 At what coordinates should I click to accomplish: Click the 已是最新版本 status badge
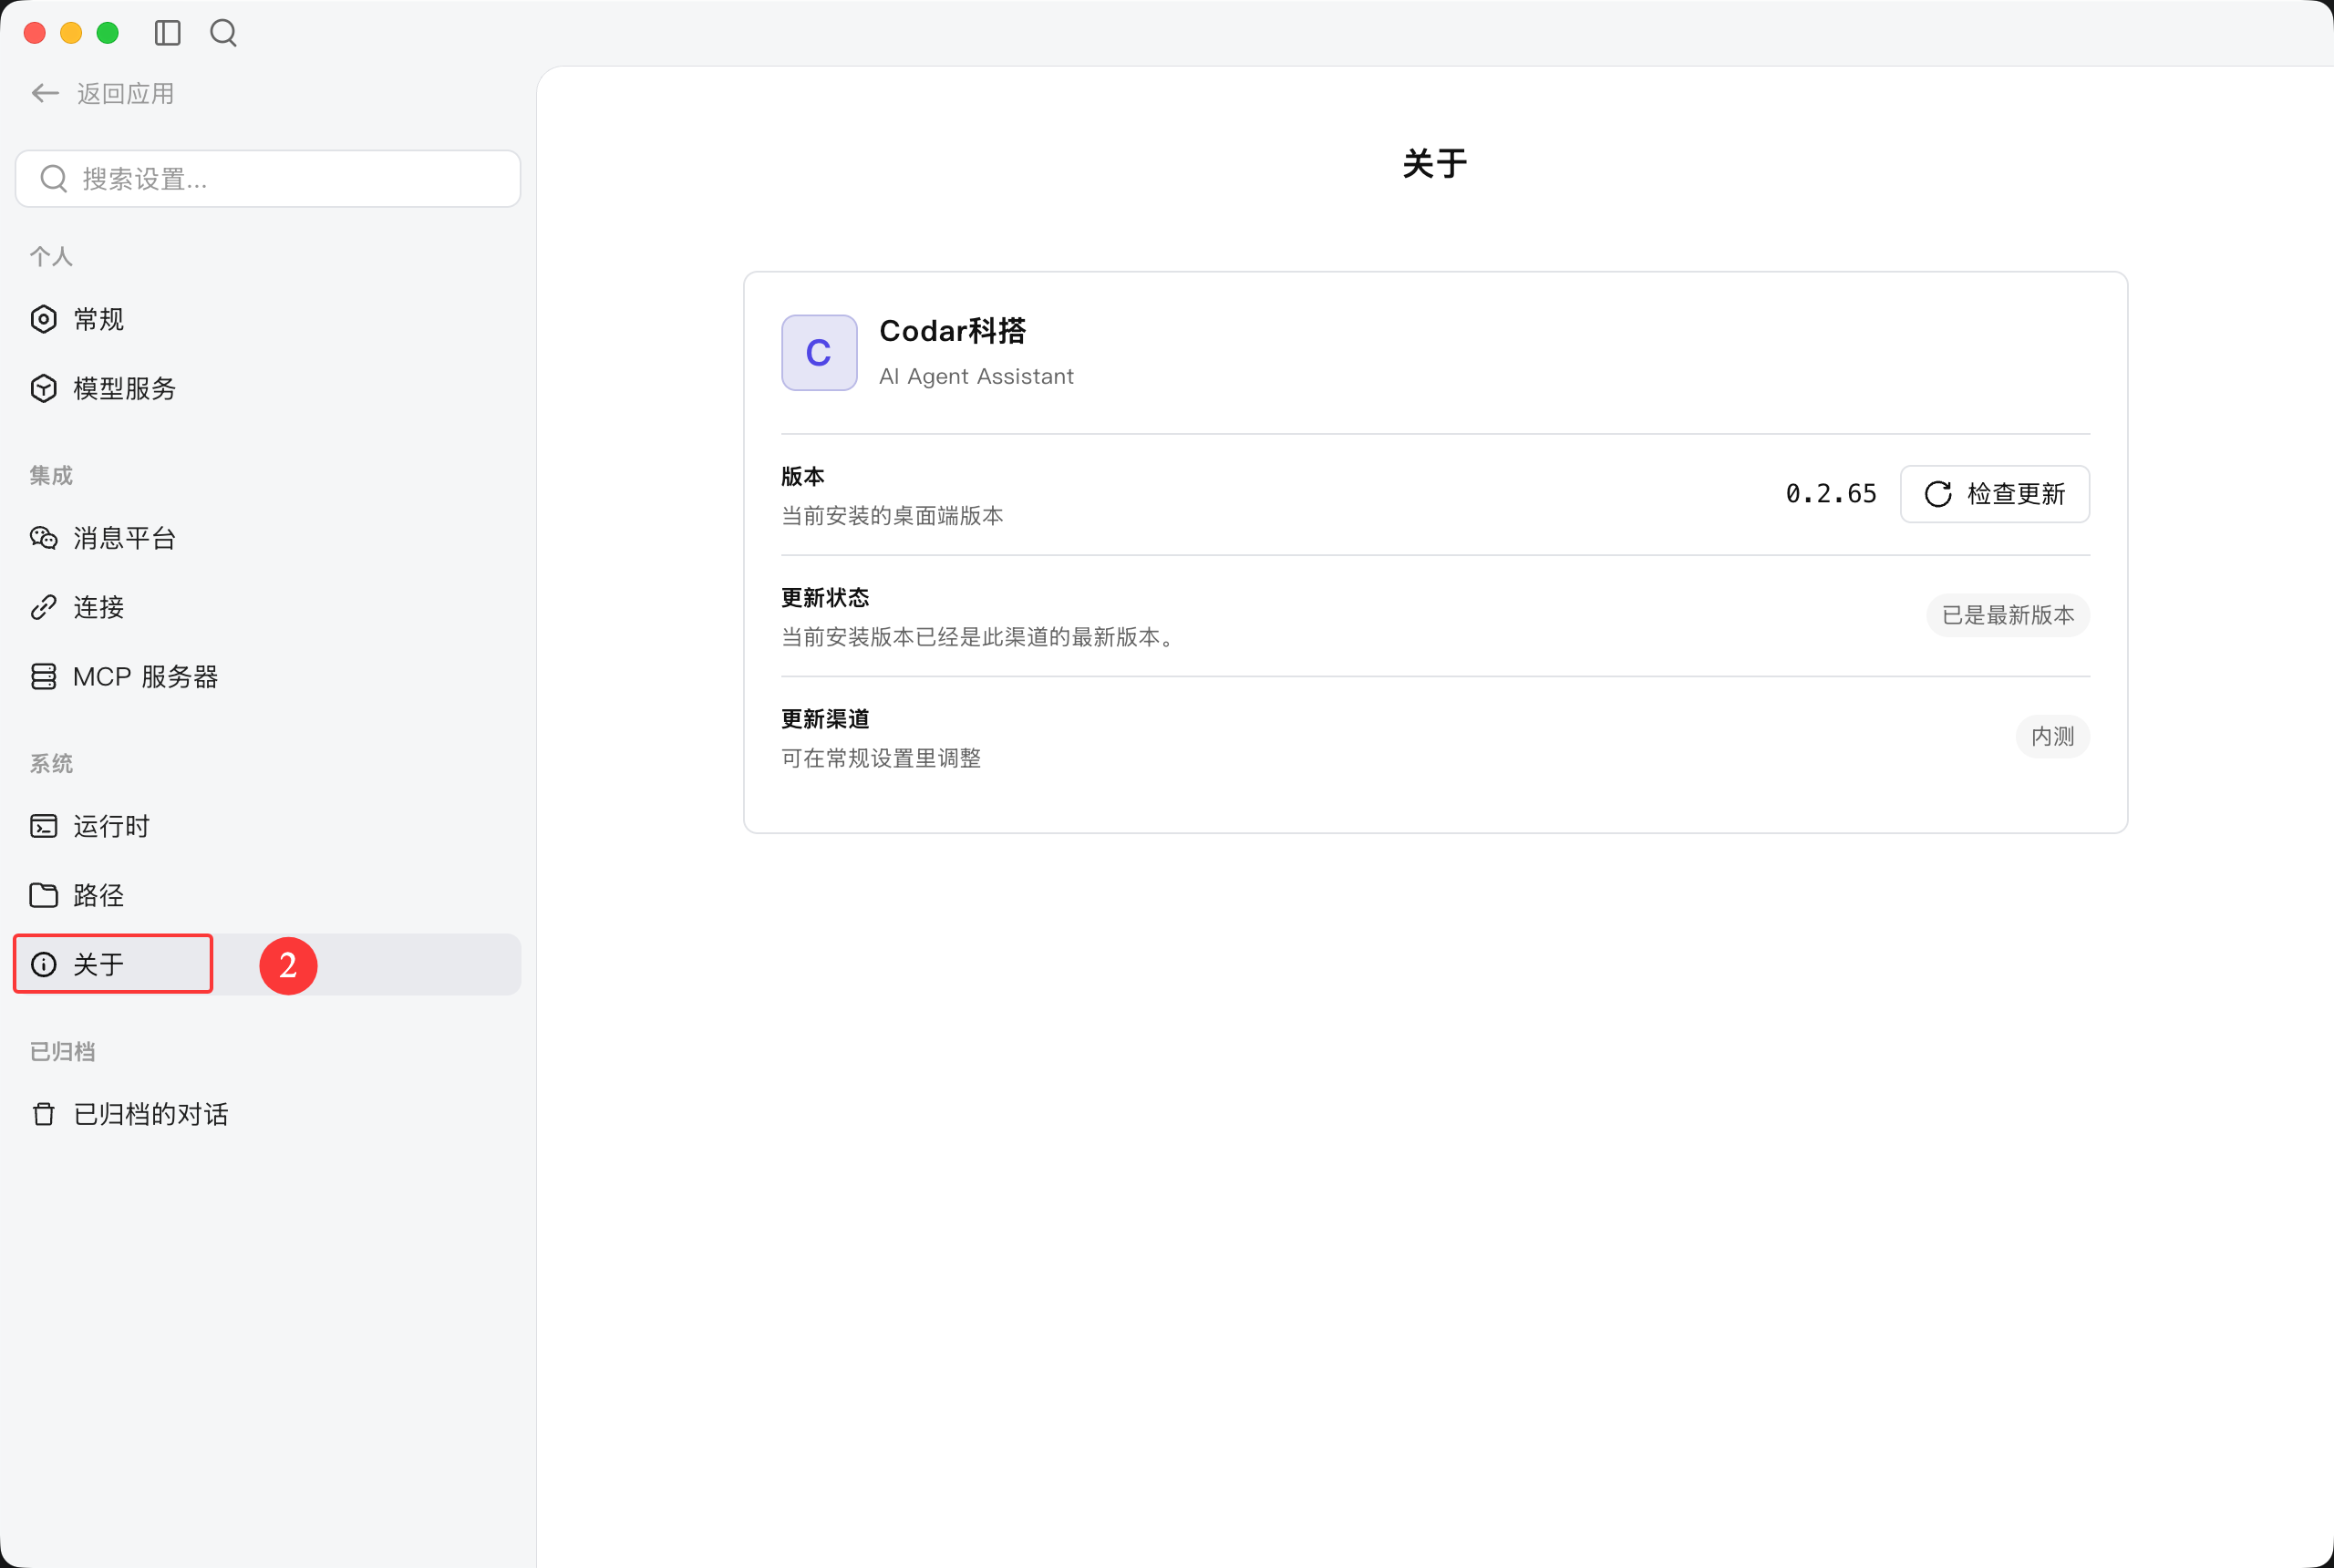pos(2007,615)
